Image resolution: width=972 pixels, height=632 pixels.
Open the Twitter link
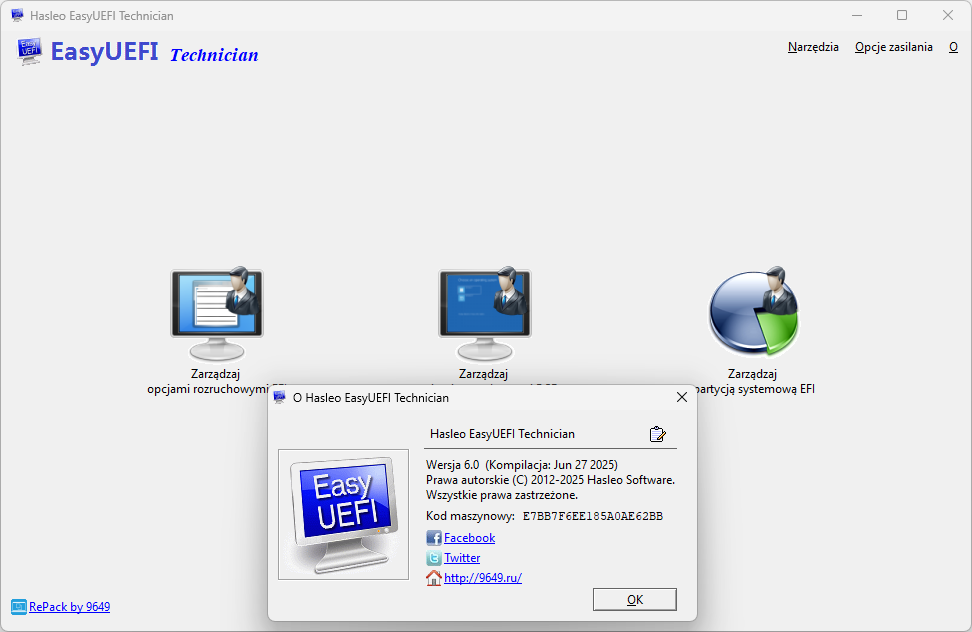(x=462, y=558)
